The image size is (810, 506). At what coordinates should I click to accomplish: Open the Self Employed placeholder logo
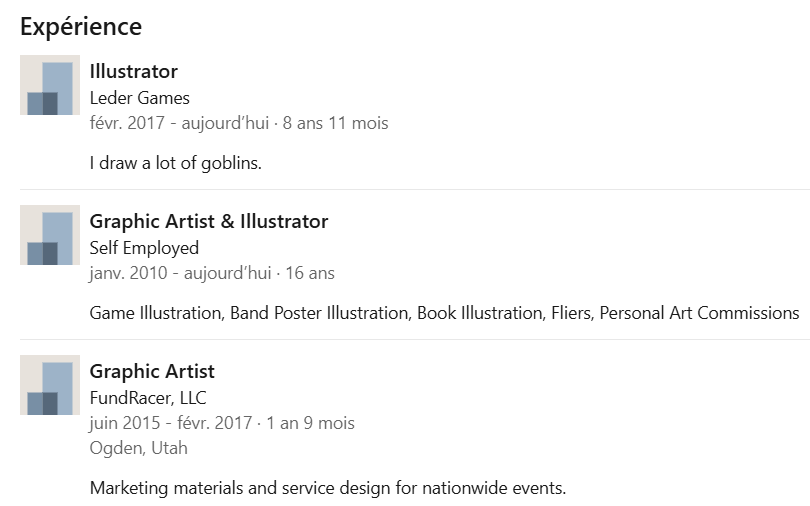(x=50, y=235)
